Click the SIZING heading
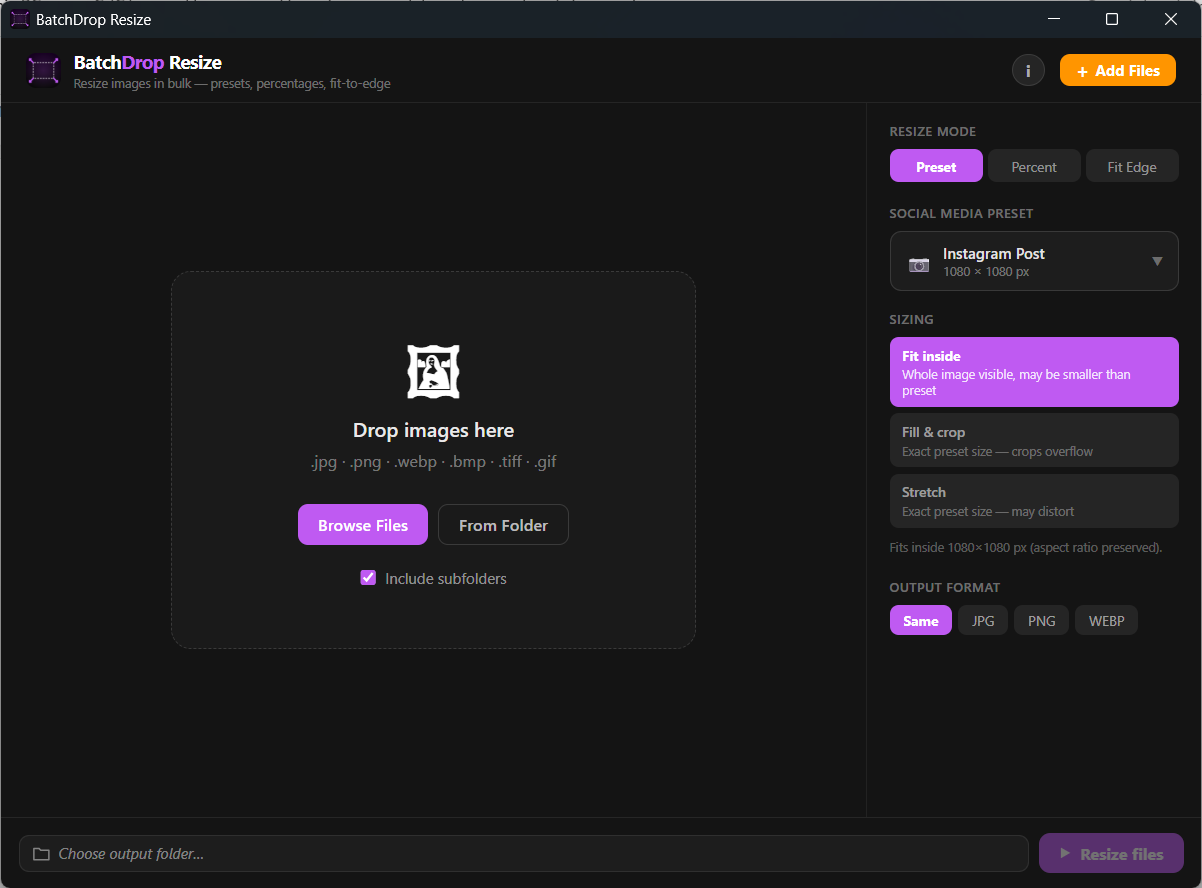The height and width of the screenshot is (888, 1202). 911,319
